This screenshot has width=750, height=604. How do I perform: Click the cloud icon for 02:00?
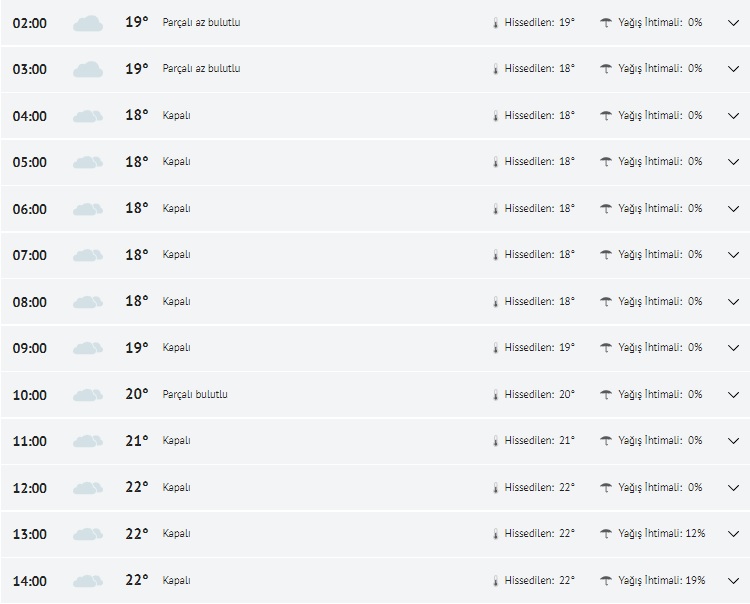click(88, 23)
